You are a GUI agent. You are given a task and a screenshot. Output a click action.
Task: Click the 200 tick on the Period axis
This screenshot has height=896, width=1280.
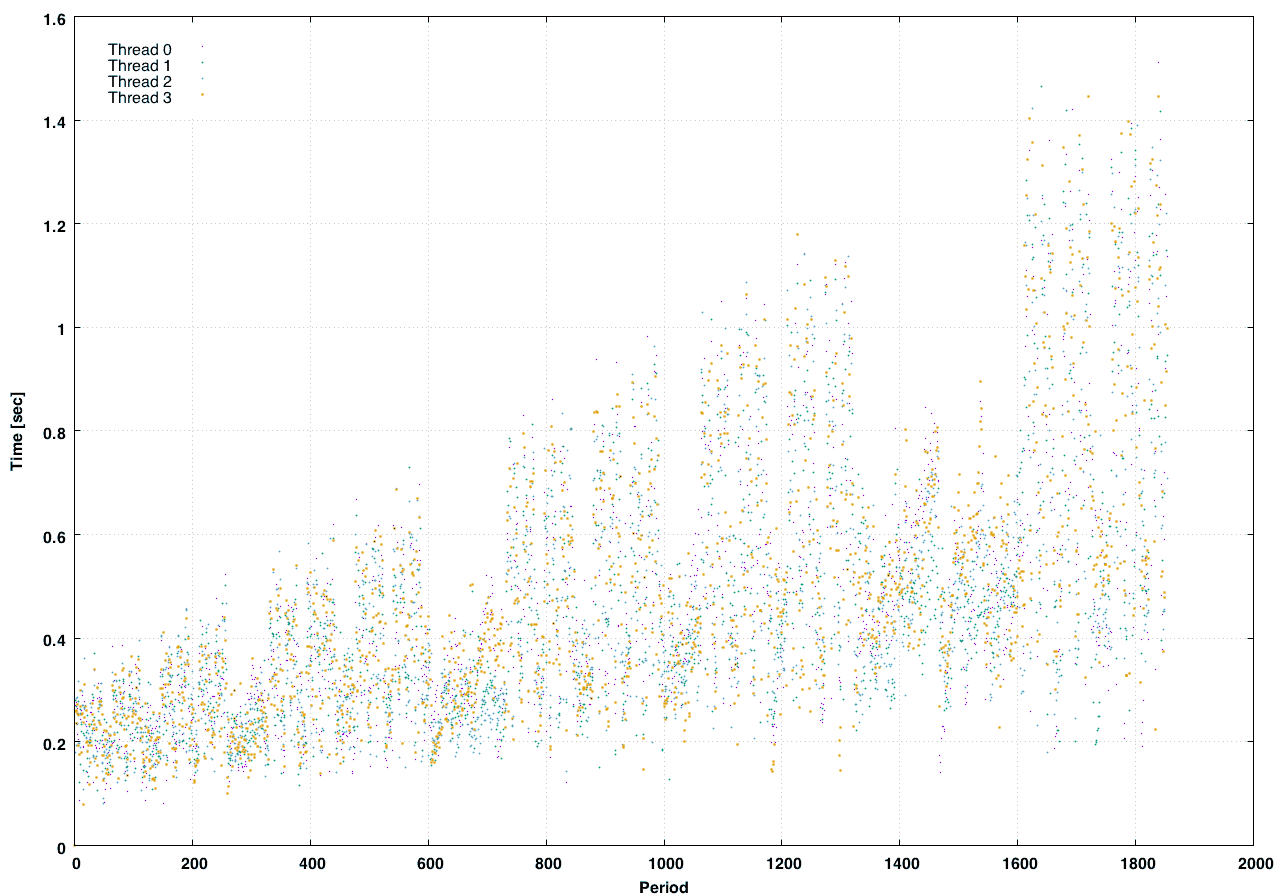click(x=193, y=863)
